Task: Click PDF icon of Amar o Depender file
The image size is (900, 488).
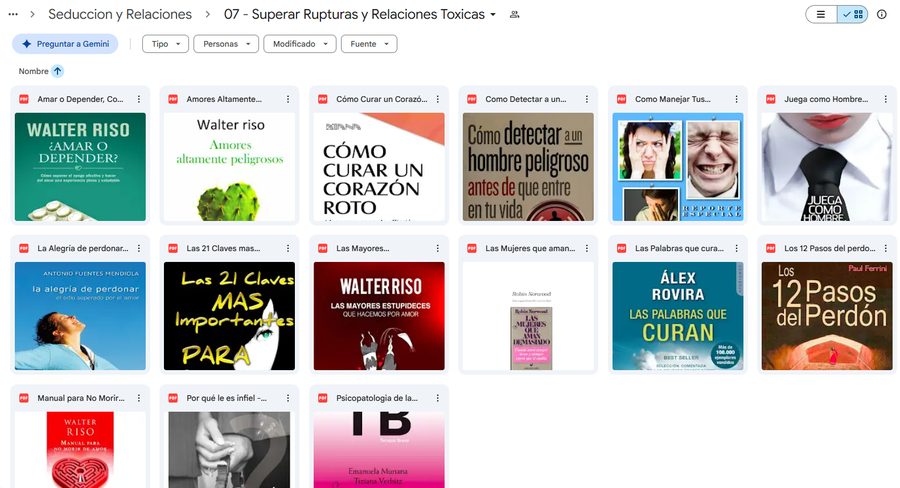Action: [x=24, y=99]
